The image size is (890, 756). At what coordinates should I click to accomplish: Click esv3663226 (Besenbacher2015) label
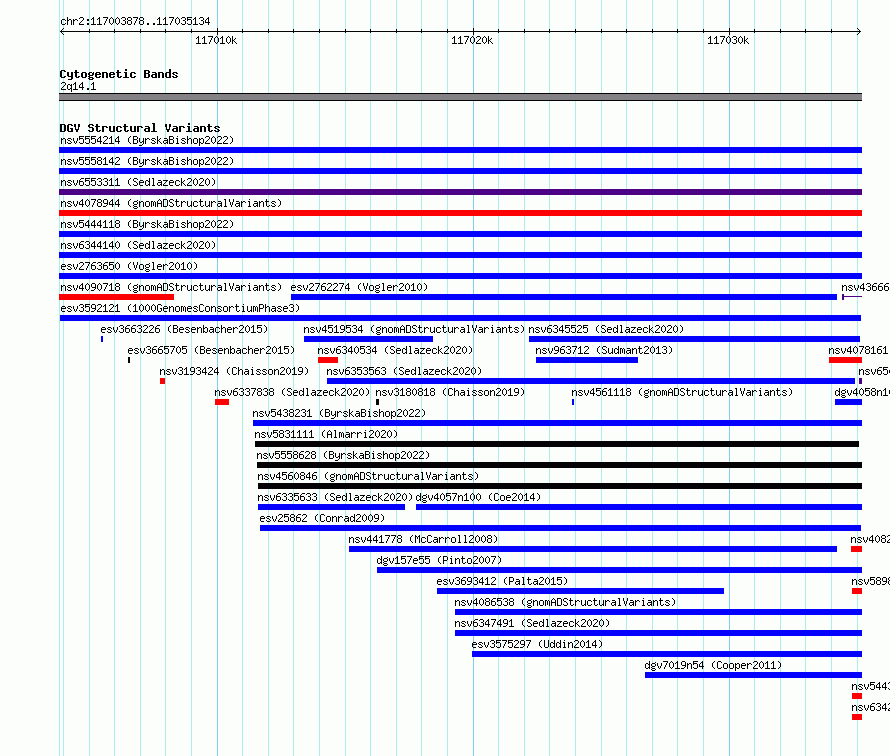pyautogui.click(x=184, y=329)
